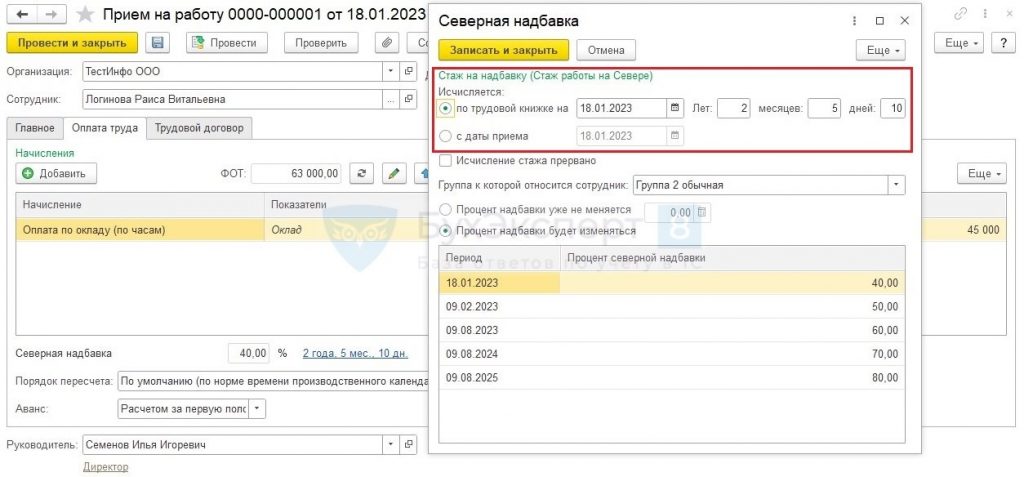The image size is (1024, 477).
Task: Click the Начисление column header
Action: pos(140,205)
